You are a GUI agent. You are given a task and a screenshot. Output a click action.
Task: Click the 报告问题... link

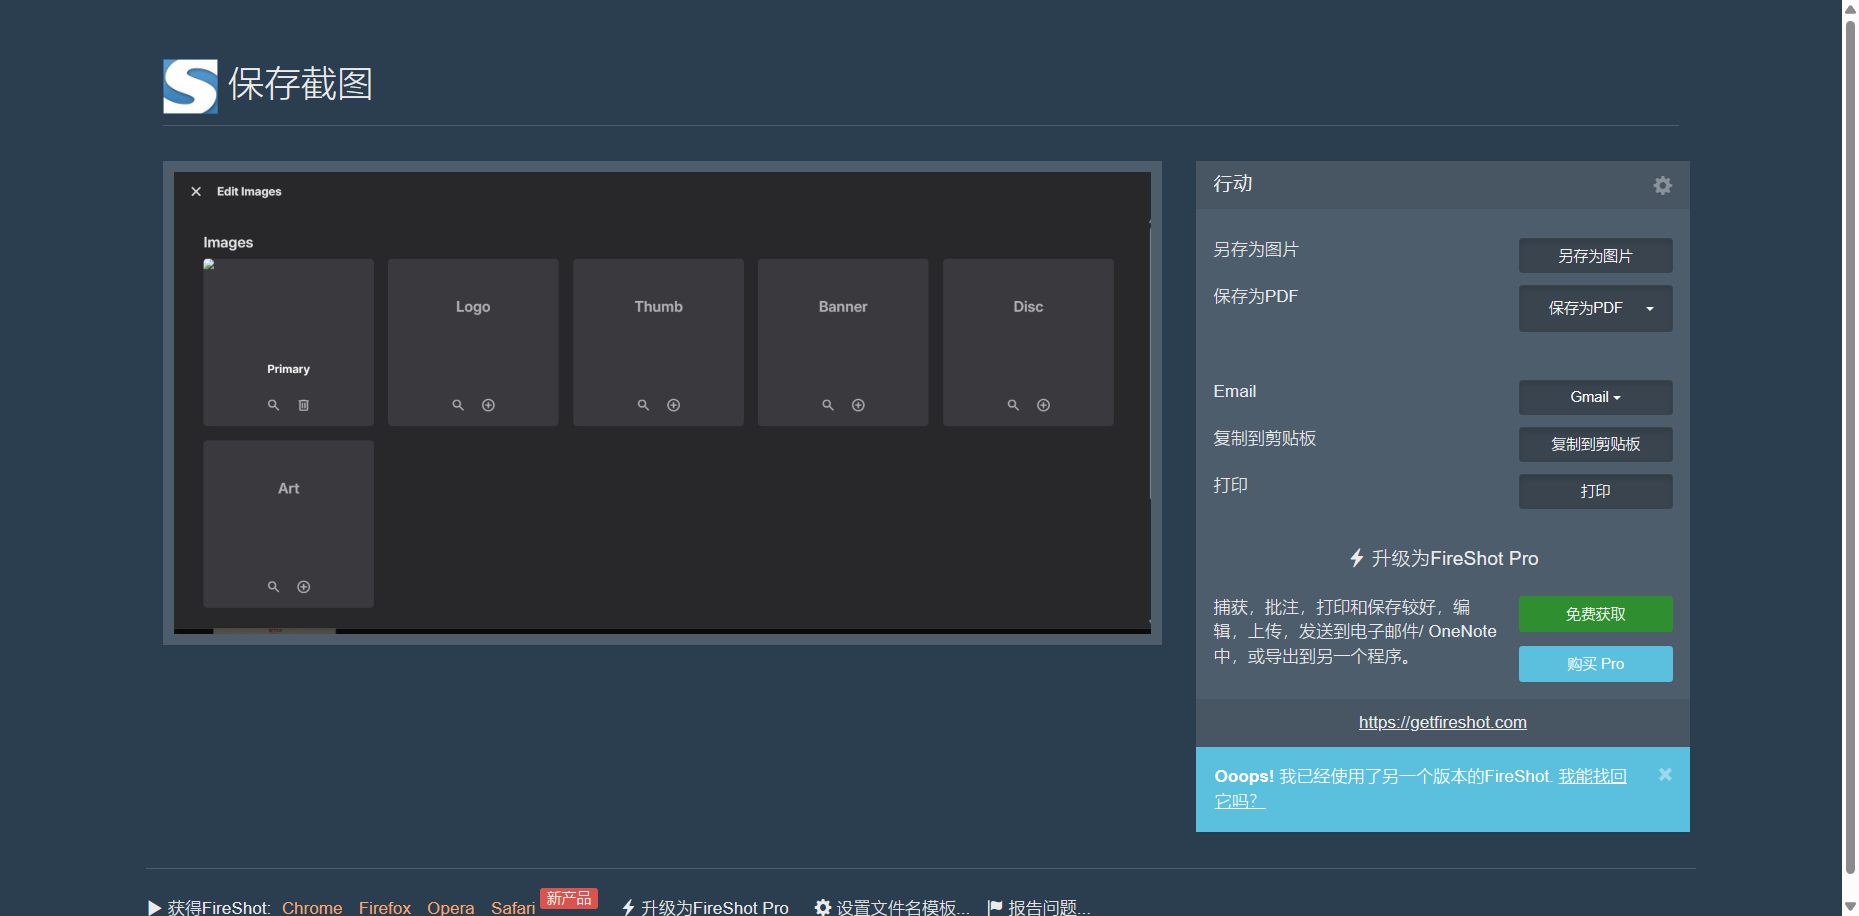pyautogui.click(x=1049, y=908)
